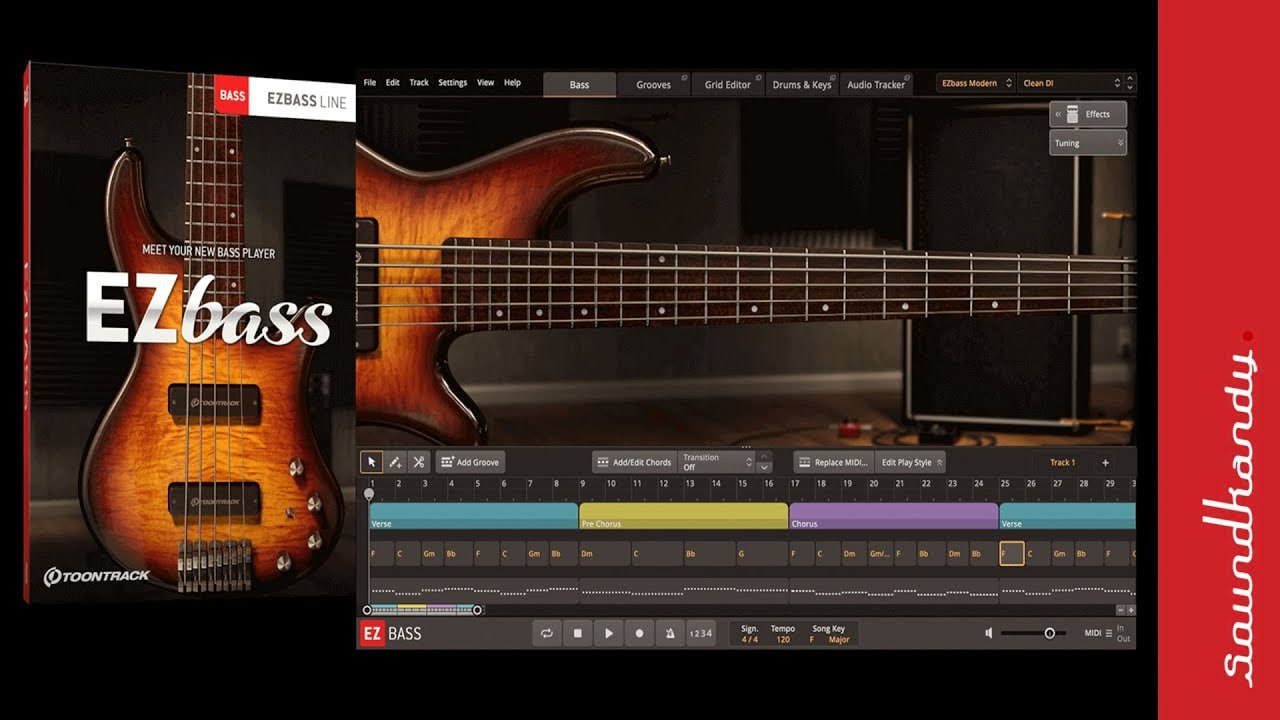This screenshot has height=720, width=1280.
Task: Open Add/Edit Chords
Action: pyautogui.click(x=634, y=462)
